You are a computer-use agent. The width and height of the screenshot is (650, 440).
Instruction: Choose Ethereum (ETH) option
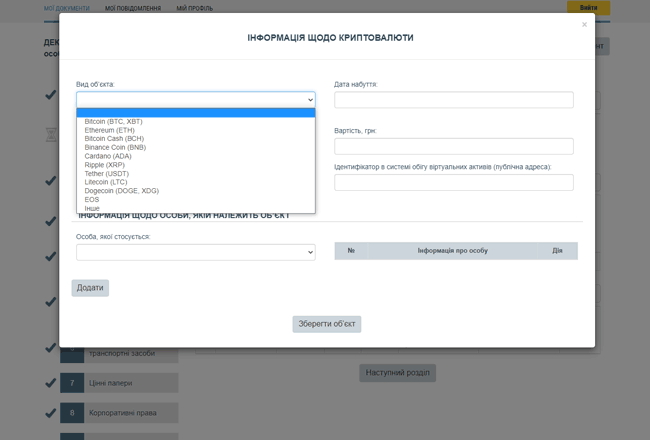109,130
